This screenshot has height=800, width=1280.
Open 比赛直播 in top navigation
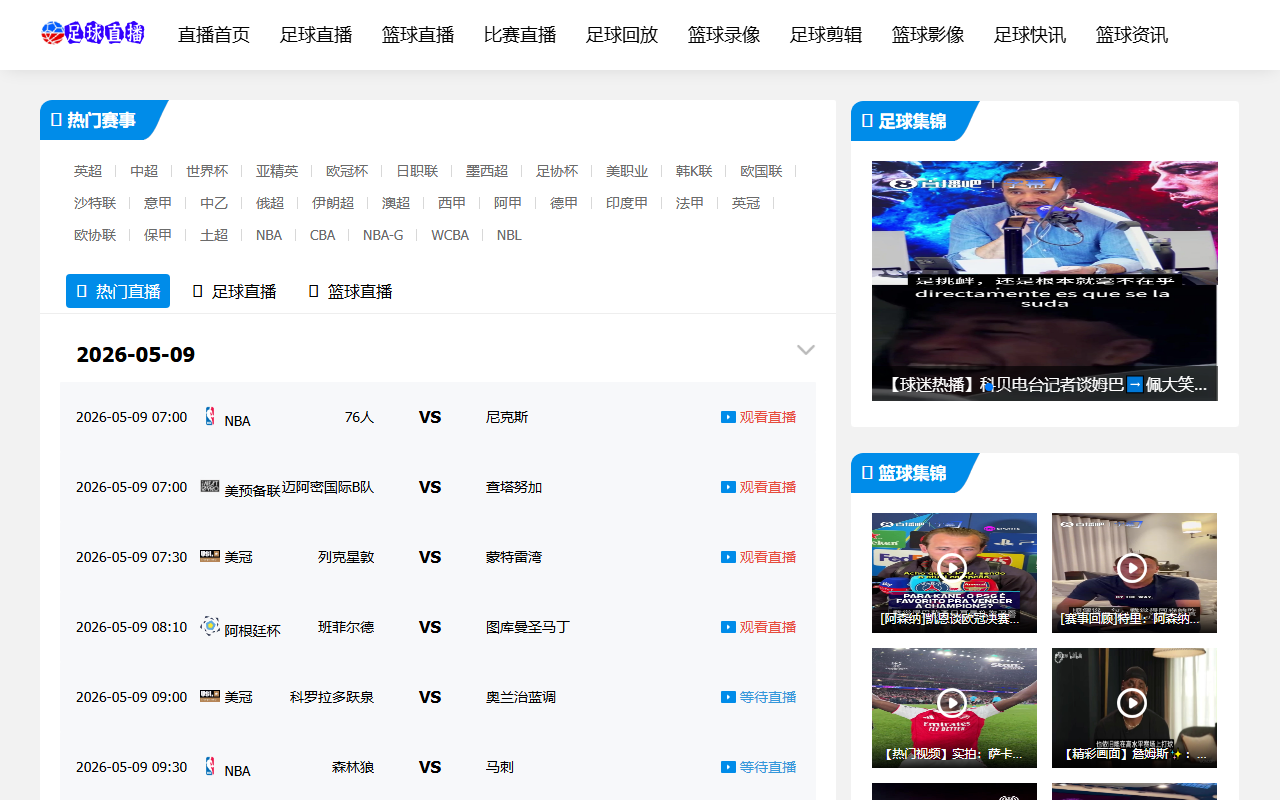coord(520,35)
